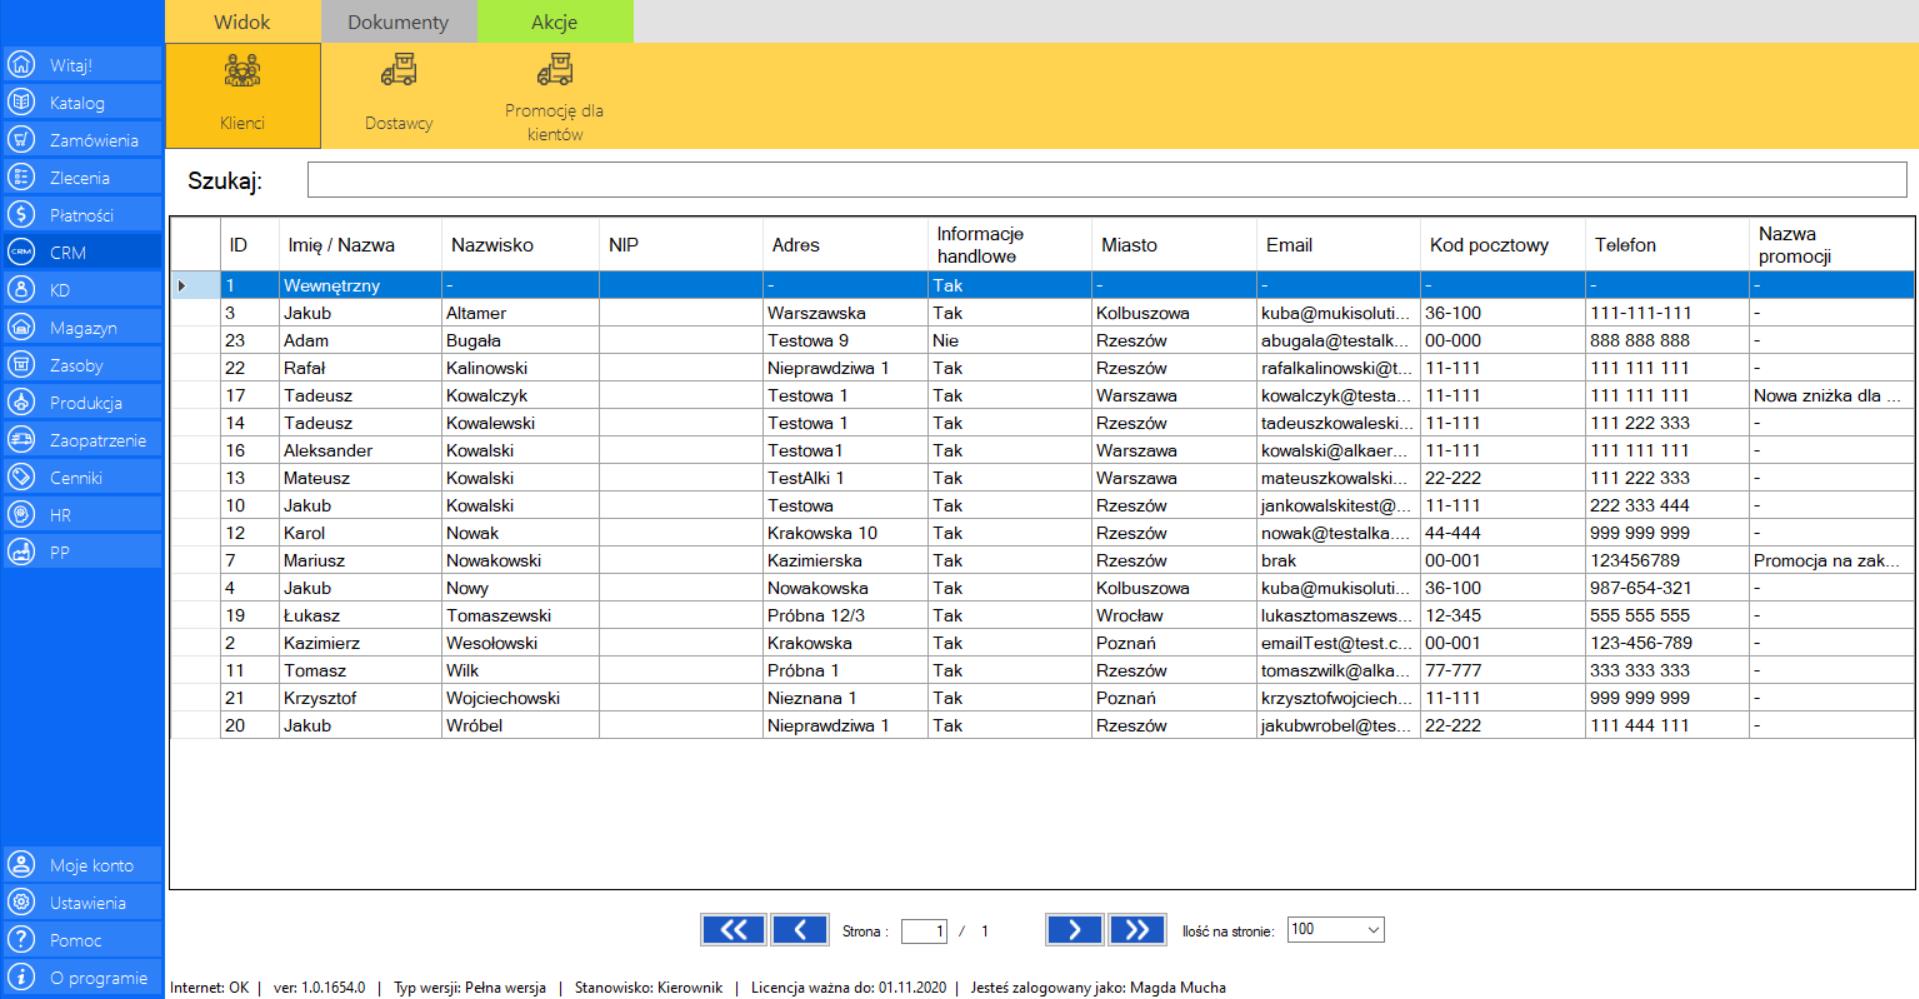Open Zaopatrzenie truck icon in sidebar
This screenshot has width=1919, height=999.
(x=20, y=440)
